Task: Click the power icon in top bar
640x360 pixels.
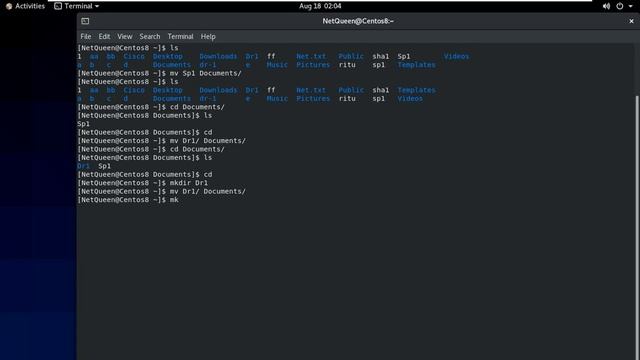Action: [x=620, y=6]
